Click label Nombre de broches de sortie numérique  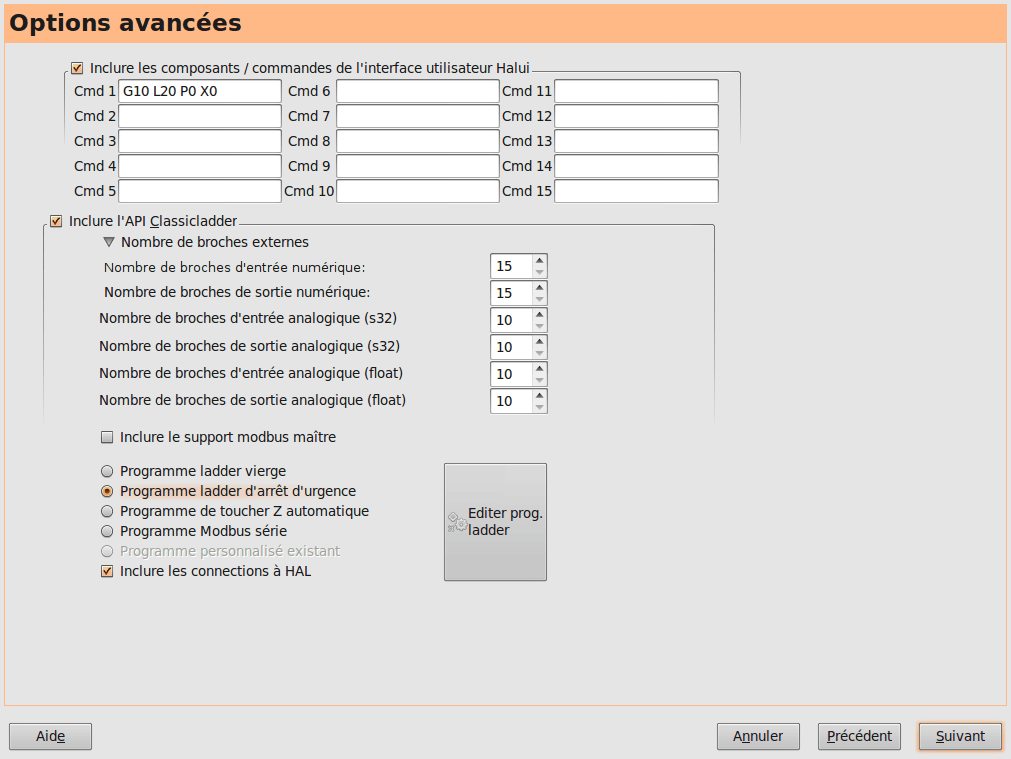[237, 293]
